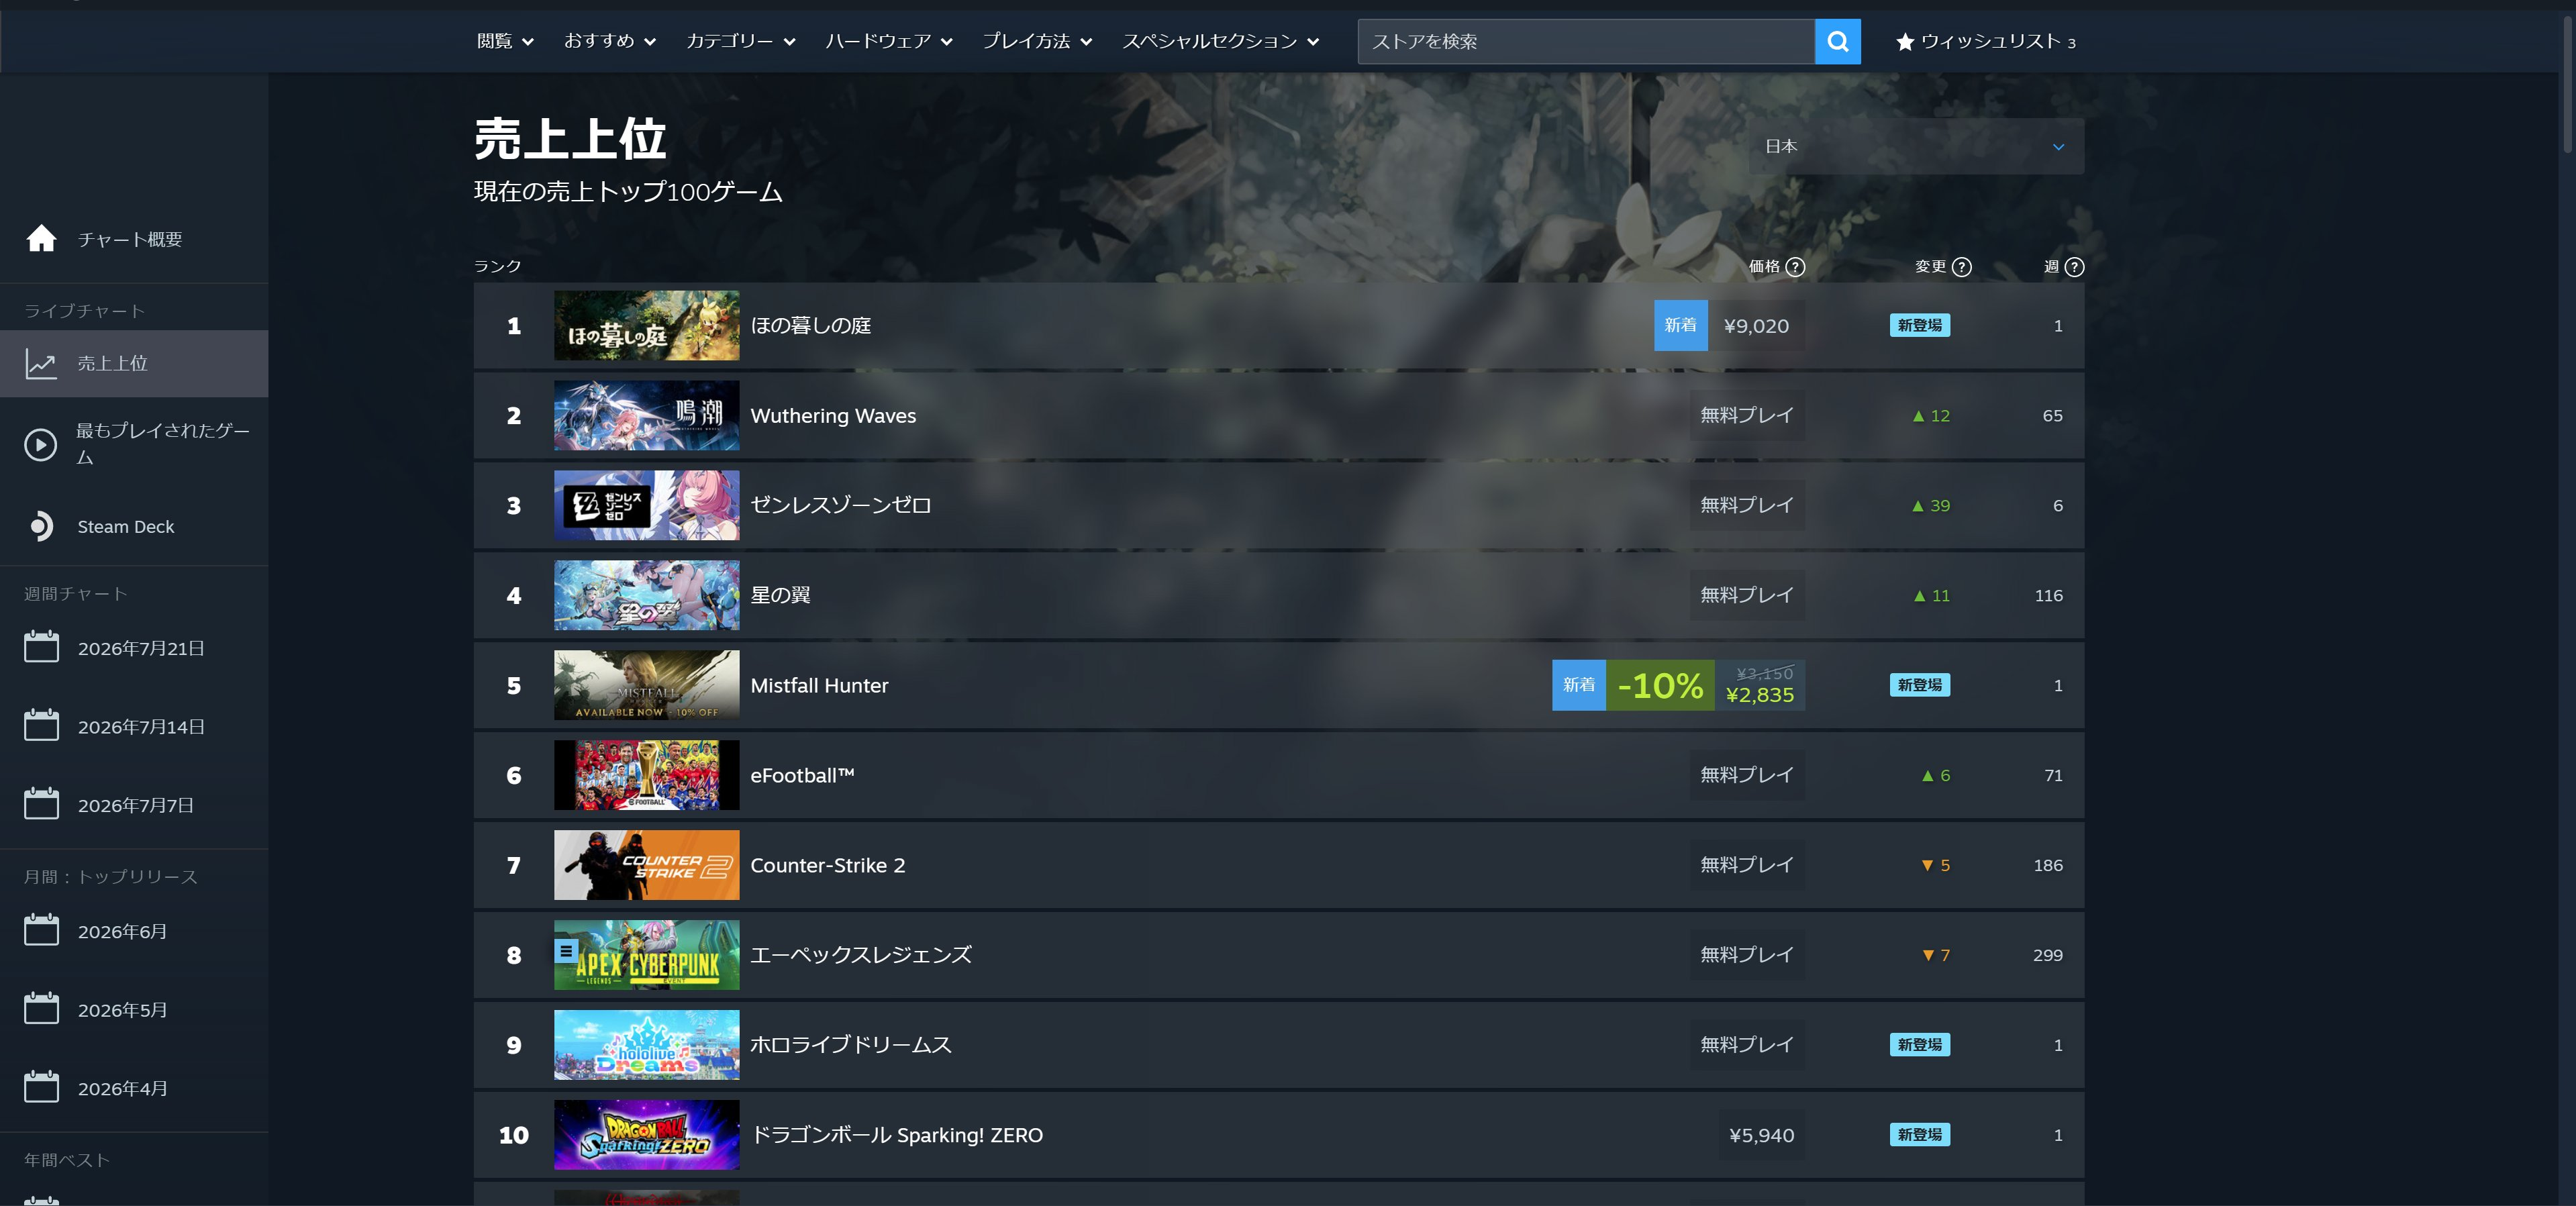Click the 売上上位 chart line icon

coord(41,364)
